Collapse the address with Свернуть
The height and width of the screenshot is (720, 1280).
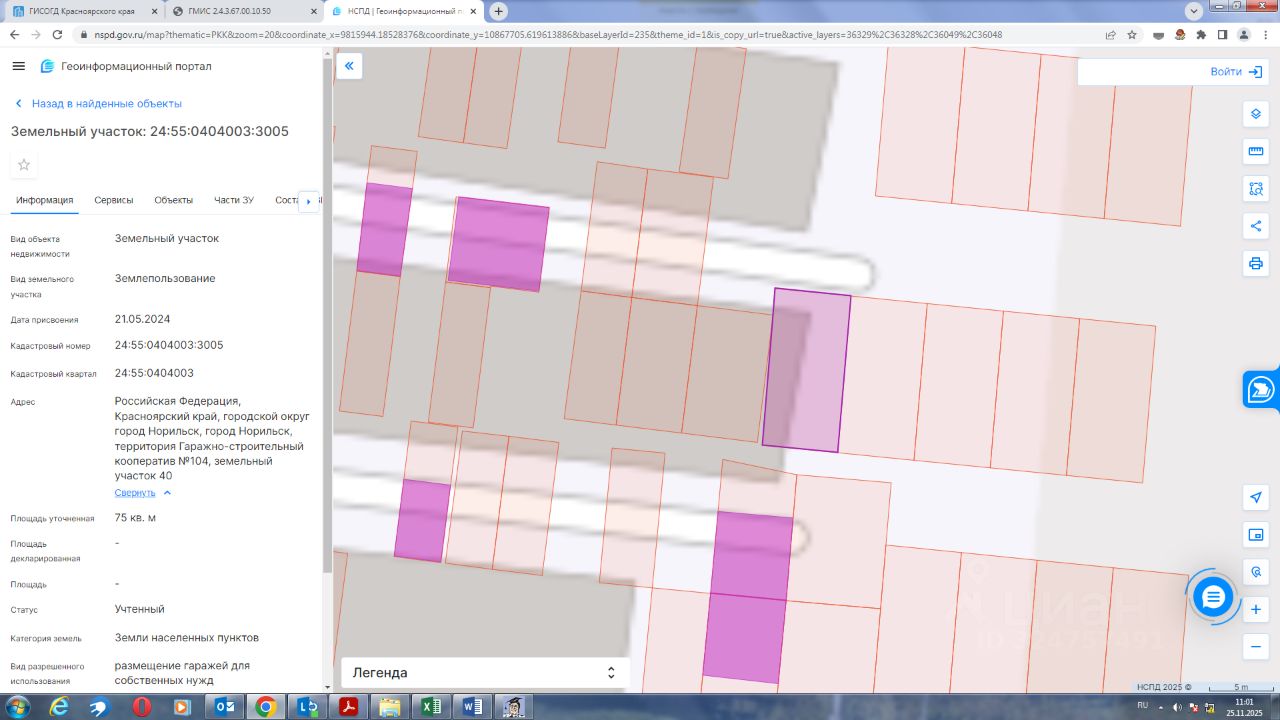coord(142,493)
